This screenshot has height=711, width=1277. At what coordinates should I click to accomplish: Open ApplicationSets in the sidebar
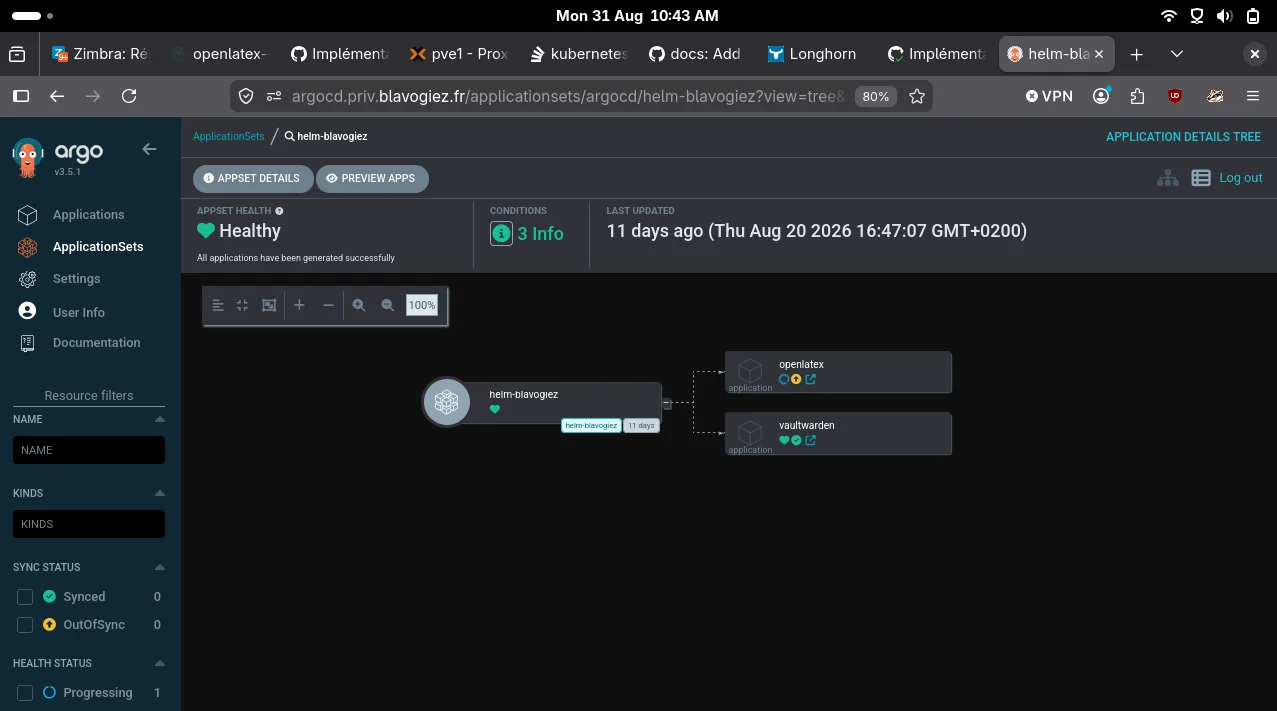(x=97, y=246)
